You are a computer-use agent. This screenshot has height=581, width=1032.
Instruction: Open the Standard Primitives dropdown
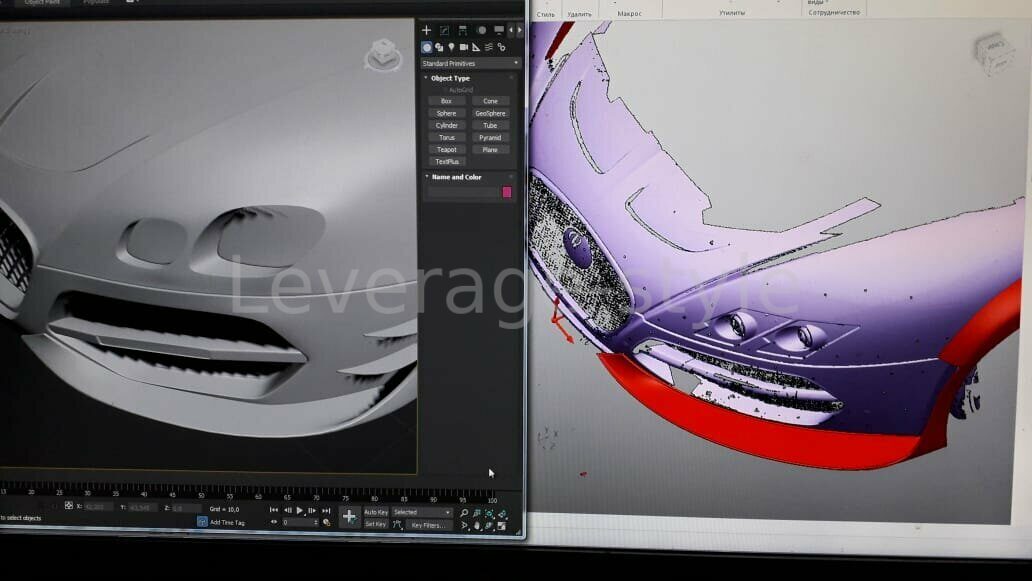[x=471, y=63]
